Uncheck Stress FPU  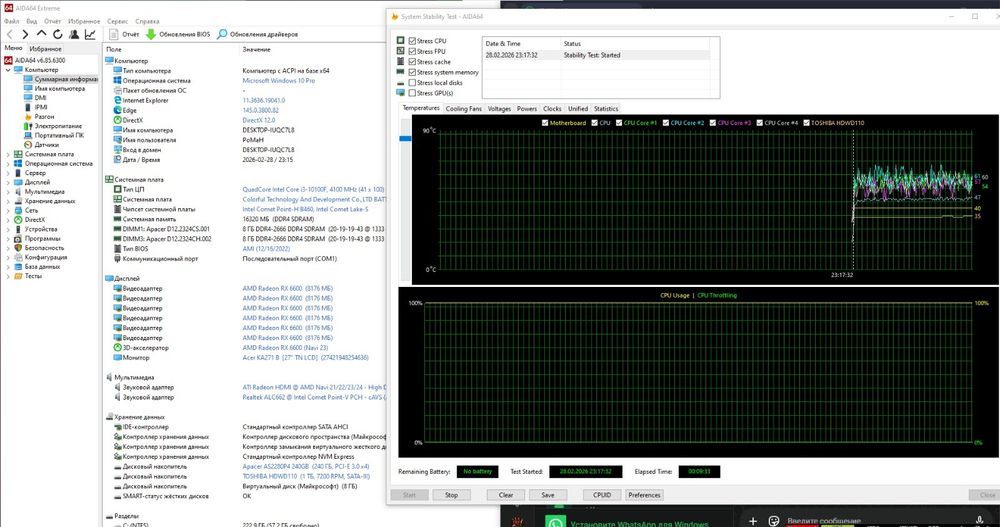pos(412,51)
